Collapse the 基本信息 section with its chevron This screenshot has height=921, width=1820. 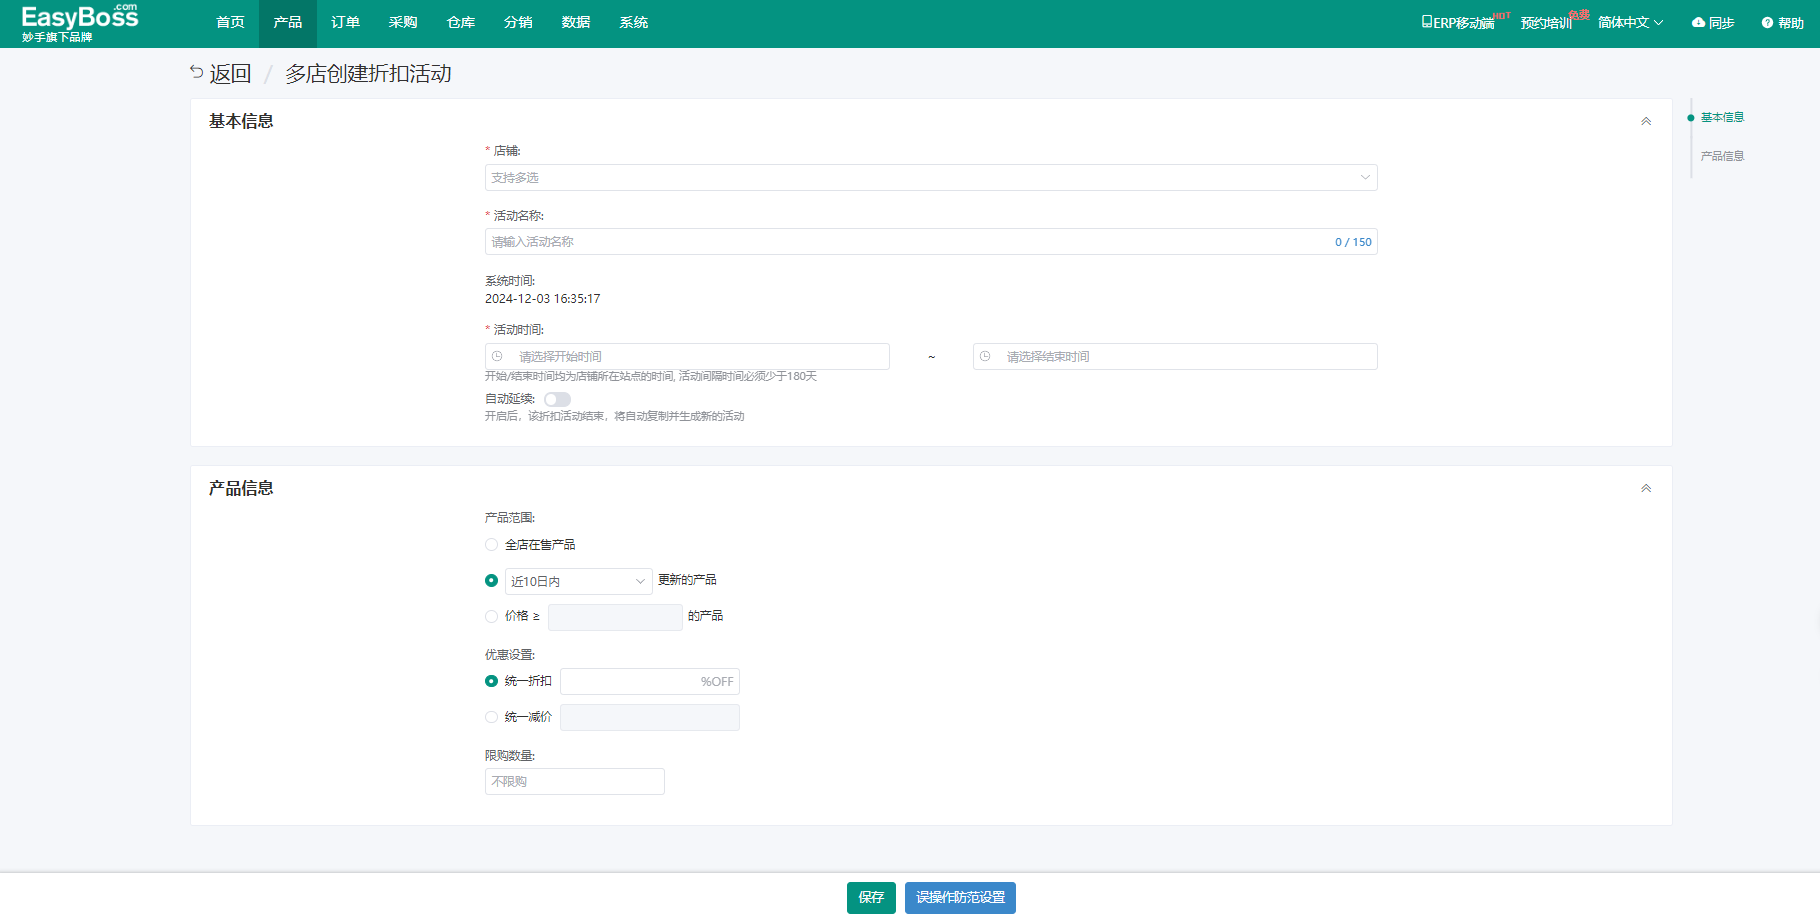pyautogui.click(x=1646, y=121)
